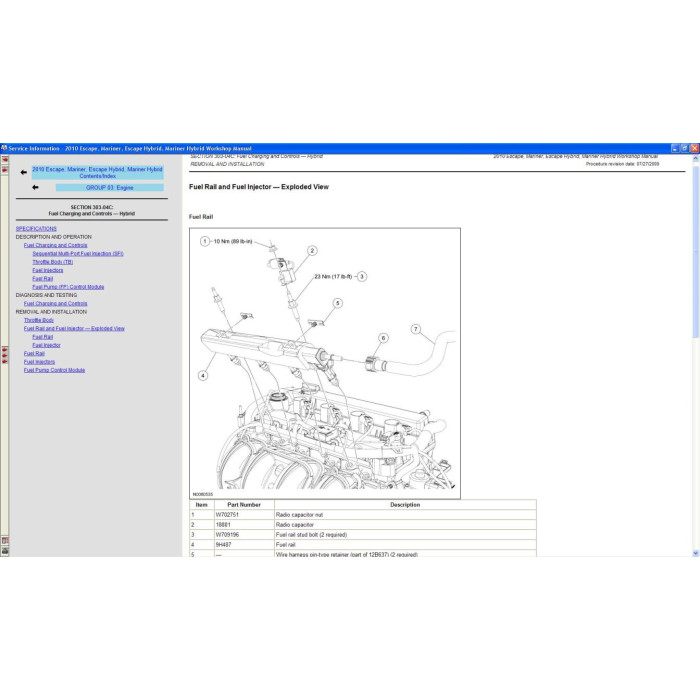The image size is (700, 700).
Task: Click the '10 Nm (89 lb-in)' torque label
Action: 233,242
